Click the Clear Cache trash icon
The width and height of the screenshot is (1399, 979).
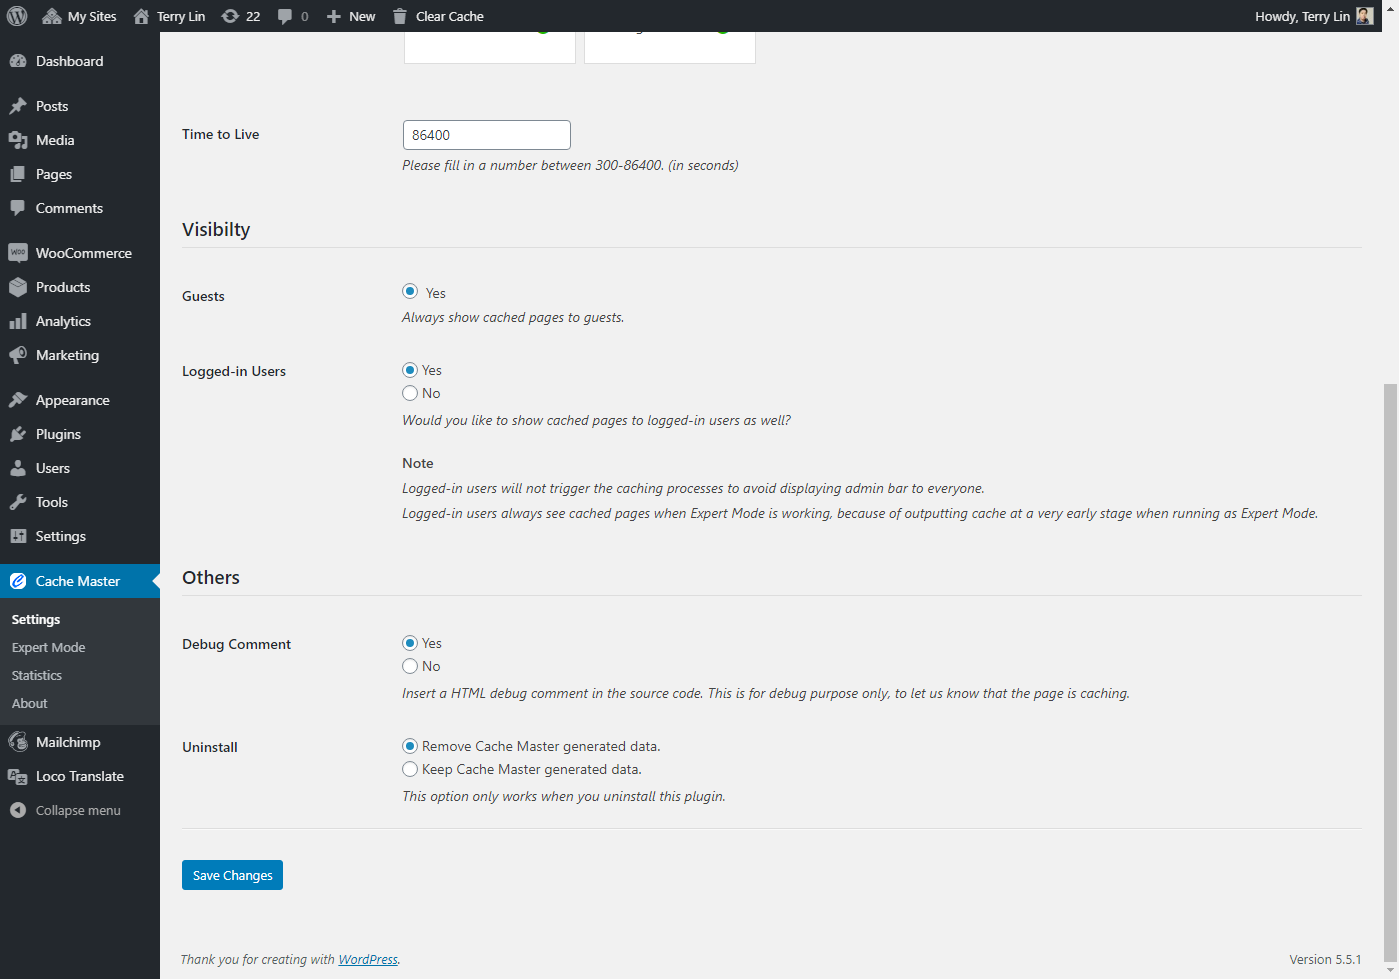click(400, 16)
